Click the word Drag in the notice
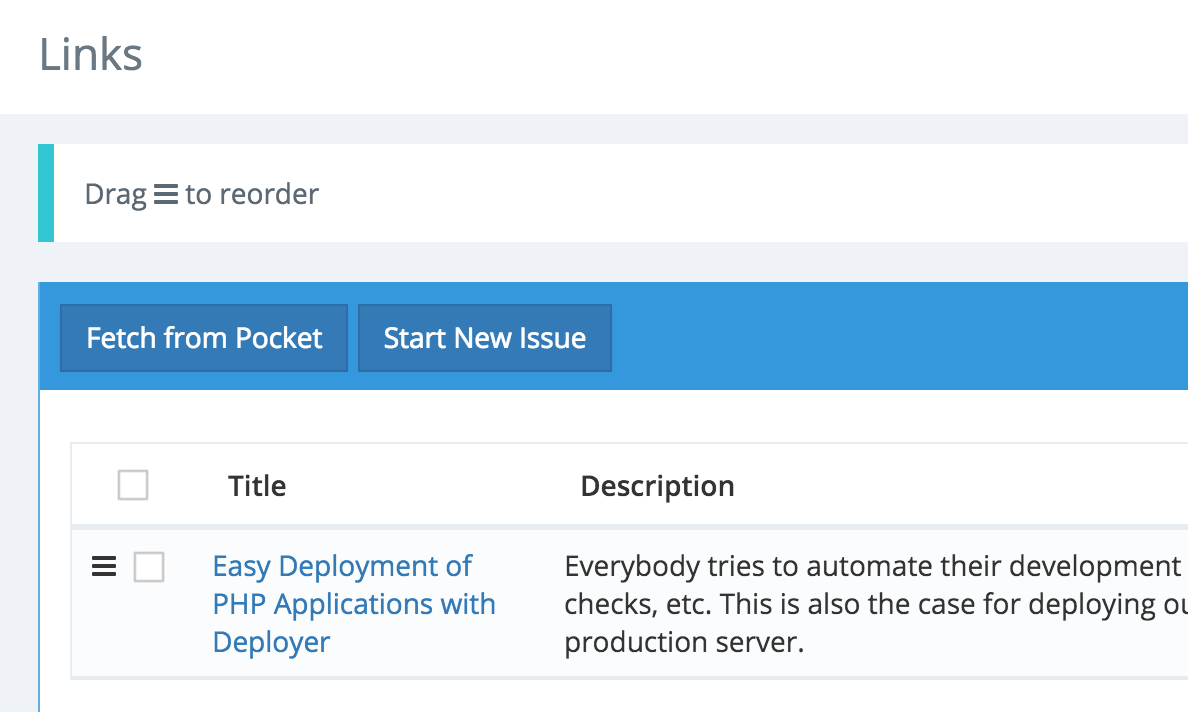 116,194
